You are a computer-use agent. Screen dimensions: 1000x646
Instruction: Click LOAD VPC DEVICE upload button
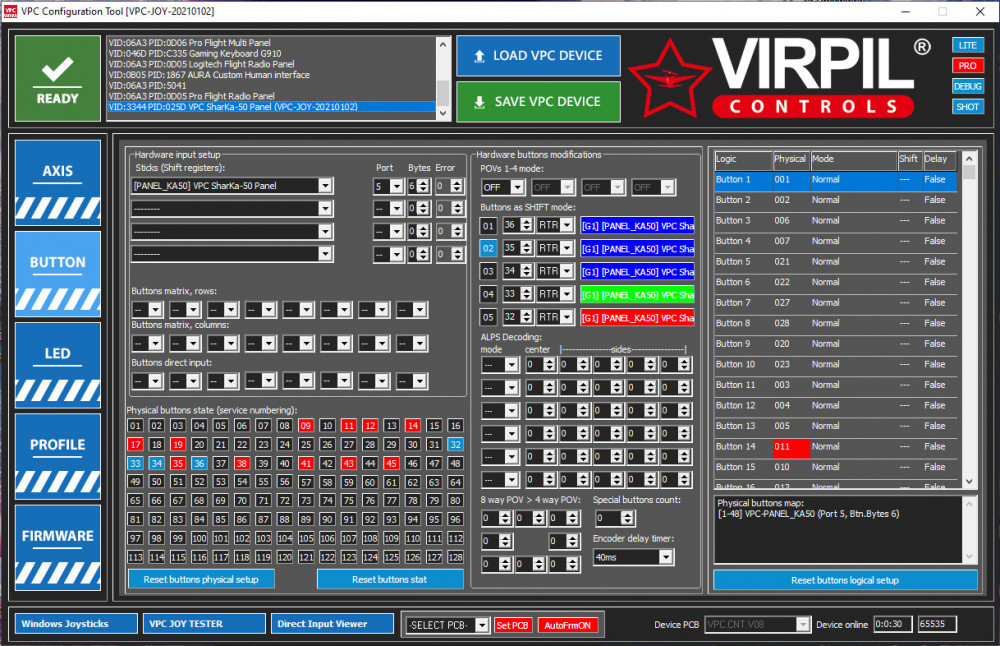pyautogui.click(x=538, y=56)
